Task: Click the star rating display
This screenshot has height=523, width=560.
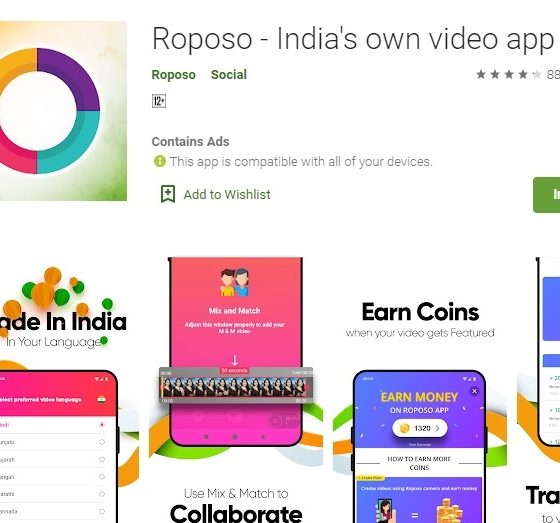Action: coord(509,74)
